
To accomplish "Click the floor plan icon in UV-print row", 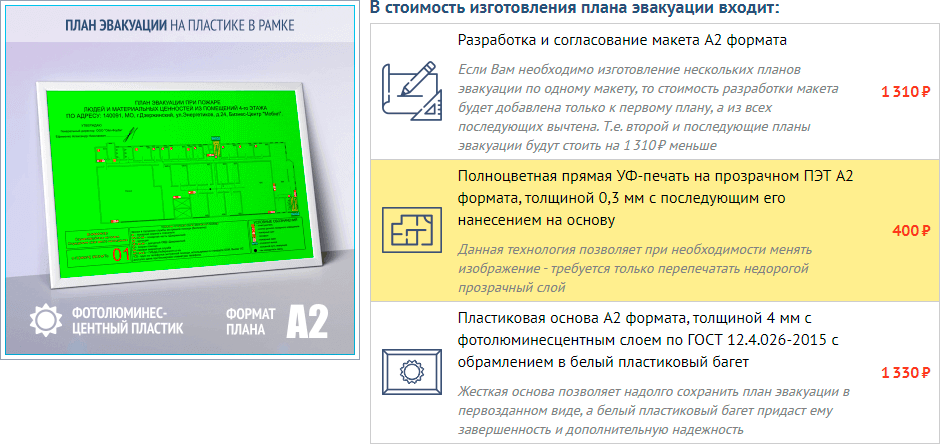I will tap(412, 231).
